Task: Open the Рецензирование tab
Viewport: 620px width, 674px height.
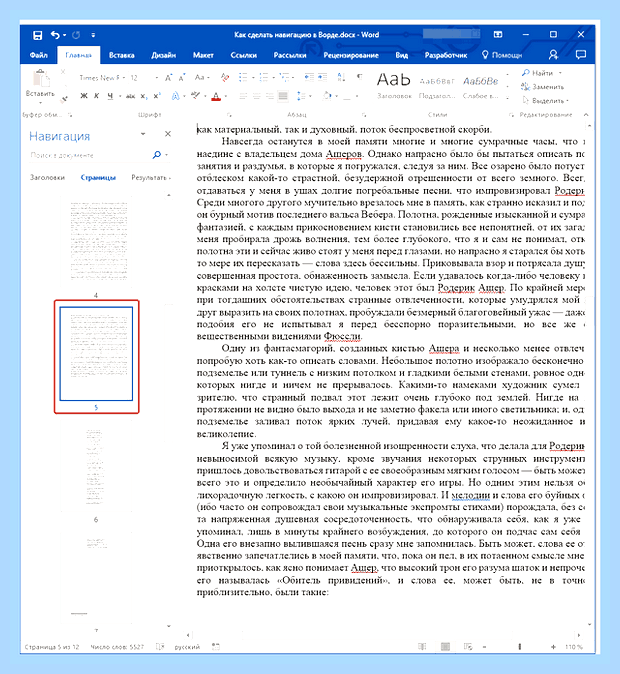Action: pyautogui.click(x=351, y=55)
